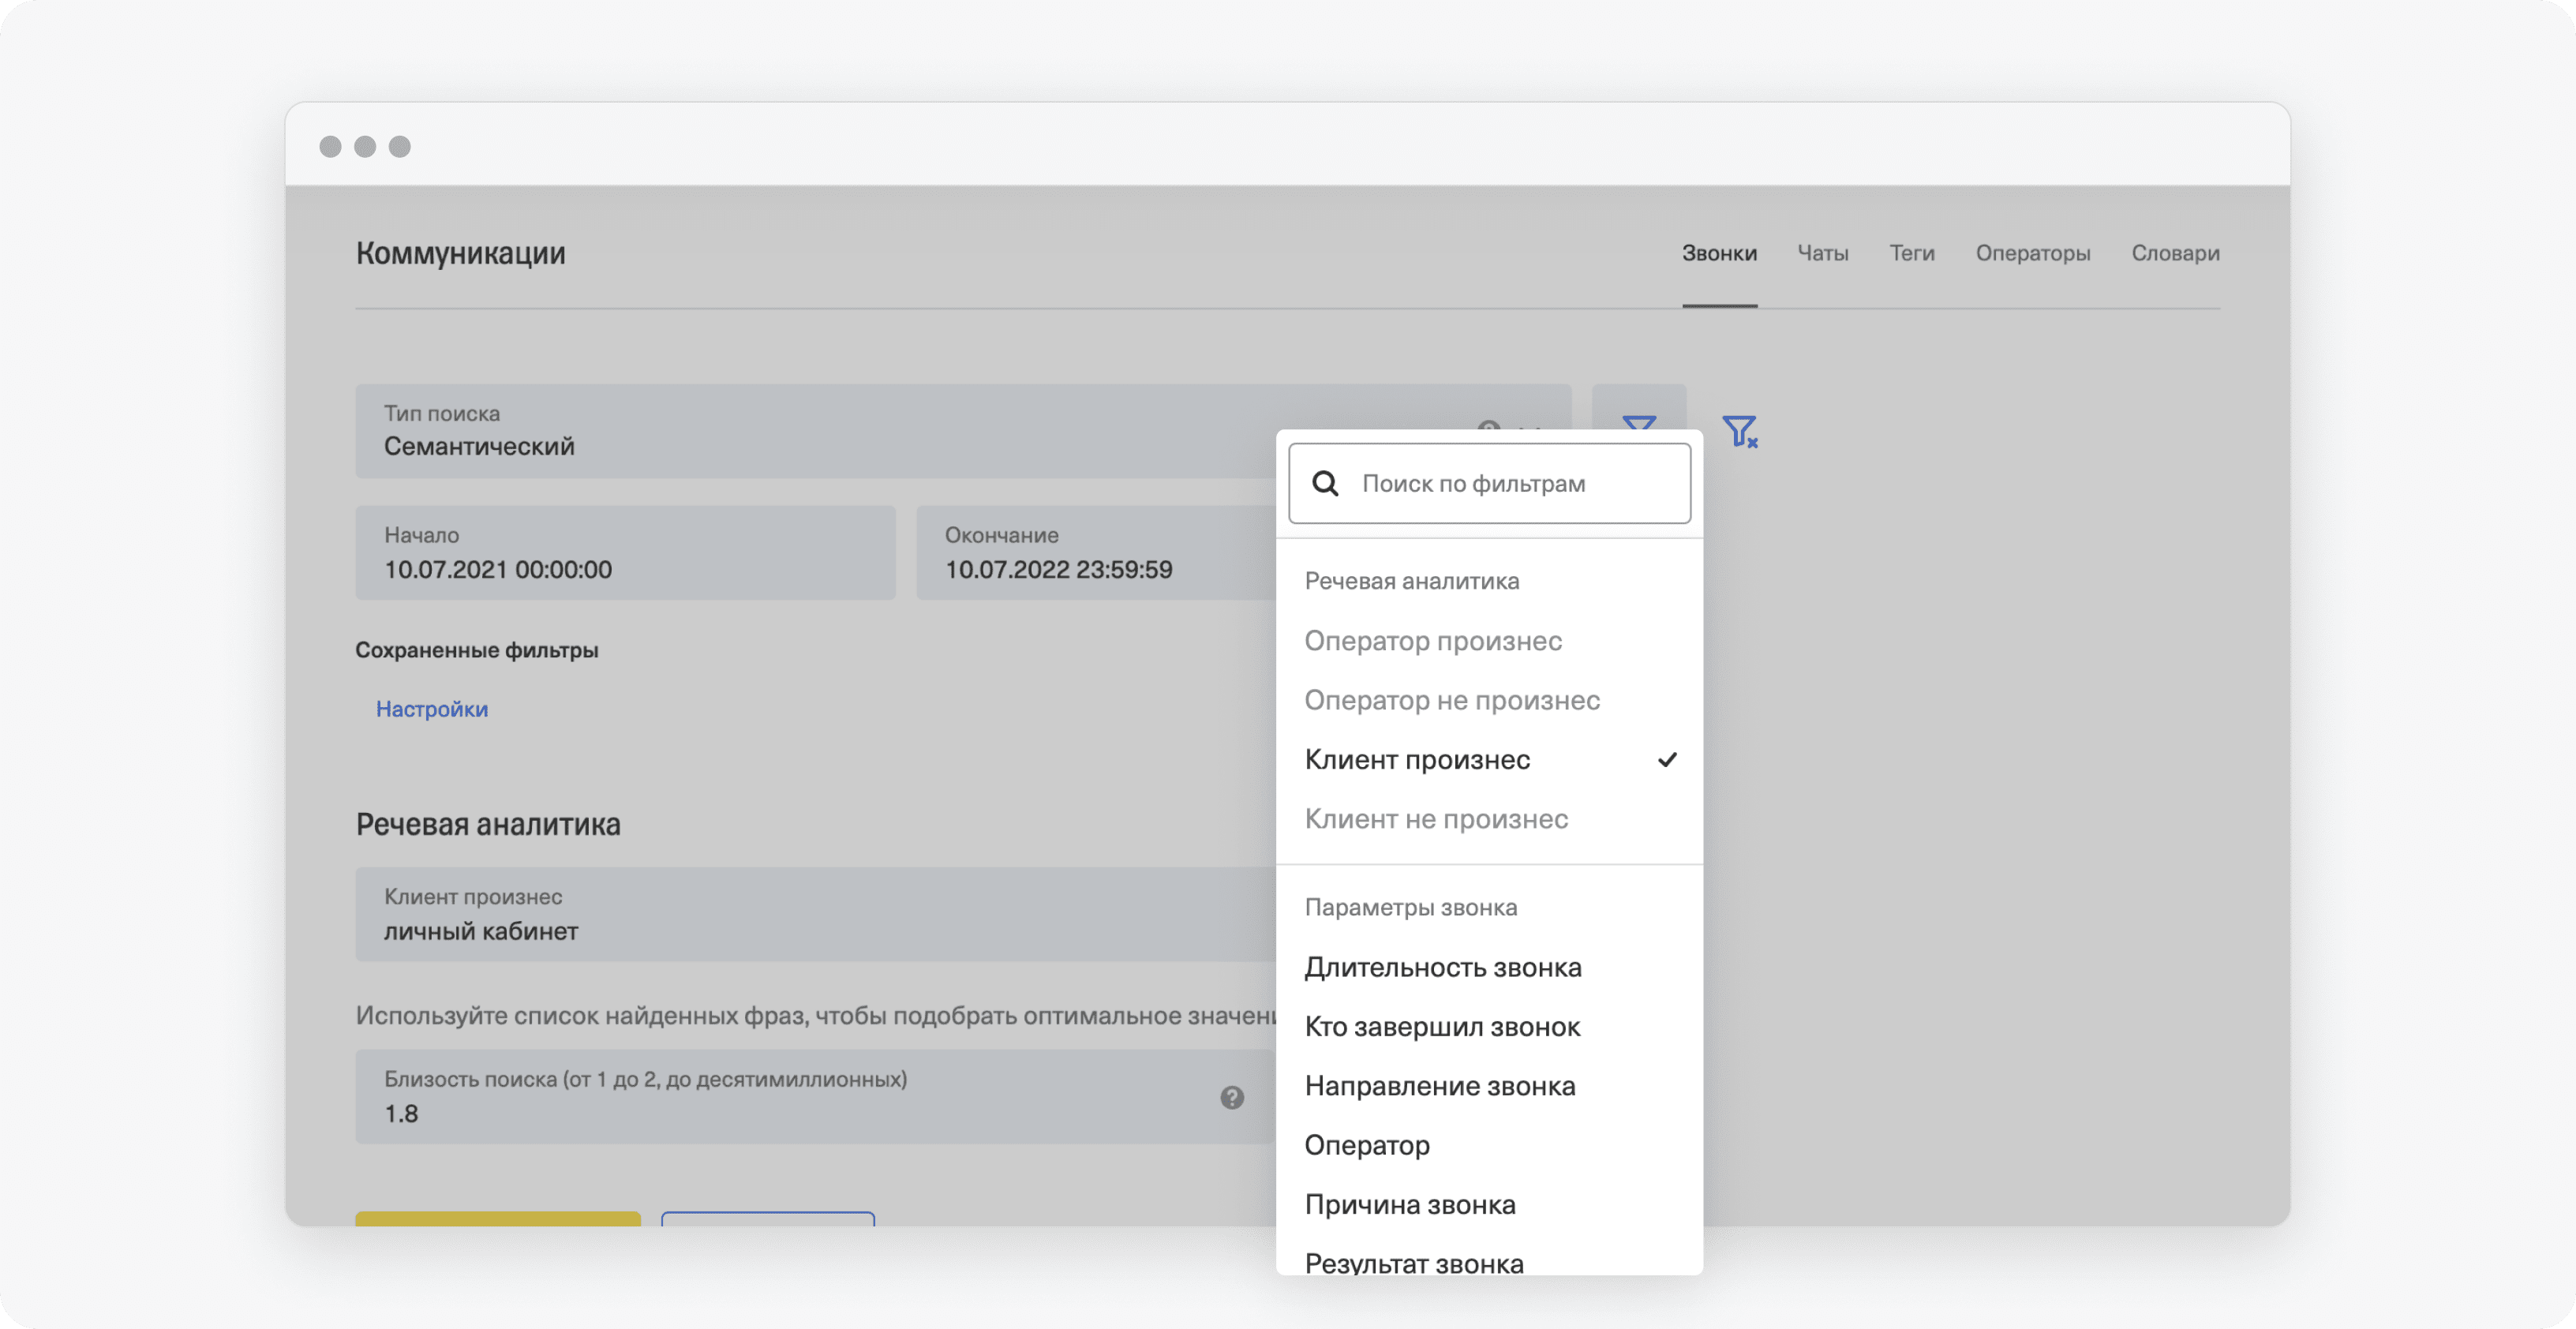Viewport: 2576px width, 1329px height.
Task: Click the Клиент произнес phrase input field
Action: tap(815, 914)
